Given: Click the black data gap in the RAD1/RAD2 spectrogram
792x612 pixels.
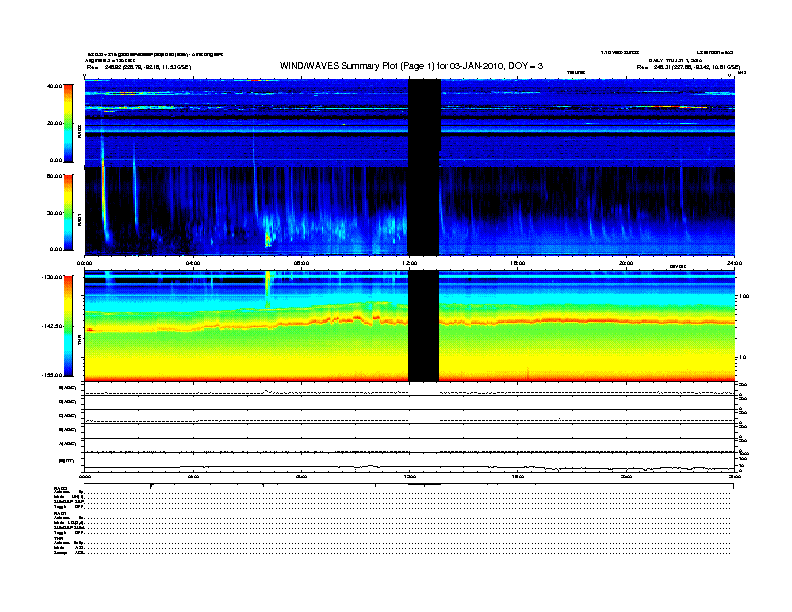Looking at the screenshot, I should pos(424,167).
